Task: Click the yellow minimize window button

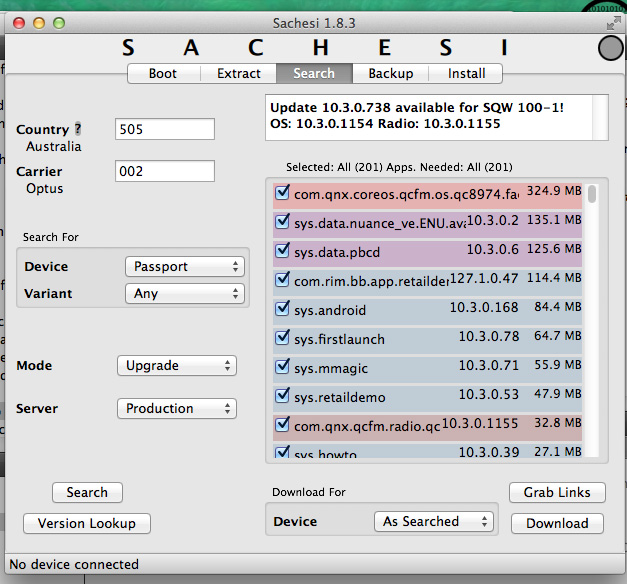Action: click(39, 23)
